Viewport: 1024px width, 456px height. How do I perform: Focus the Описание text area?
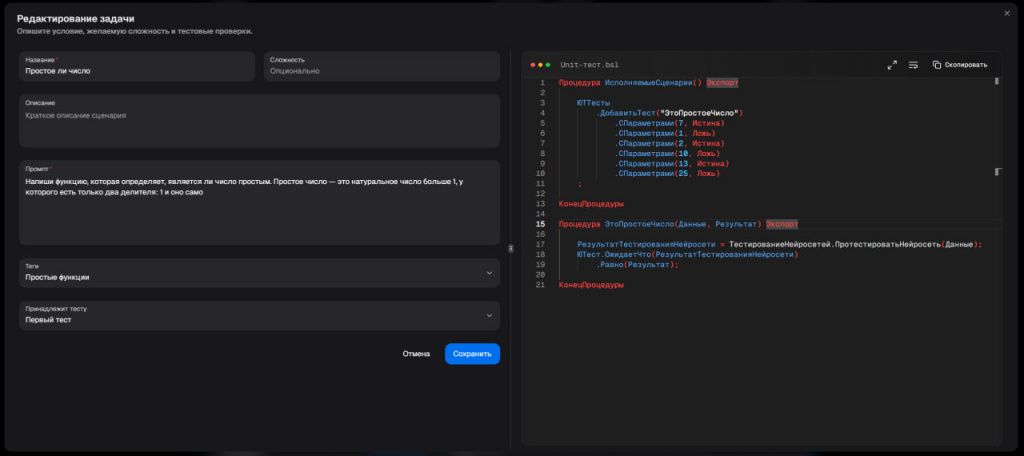click(x=259, y=121)
